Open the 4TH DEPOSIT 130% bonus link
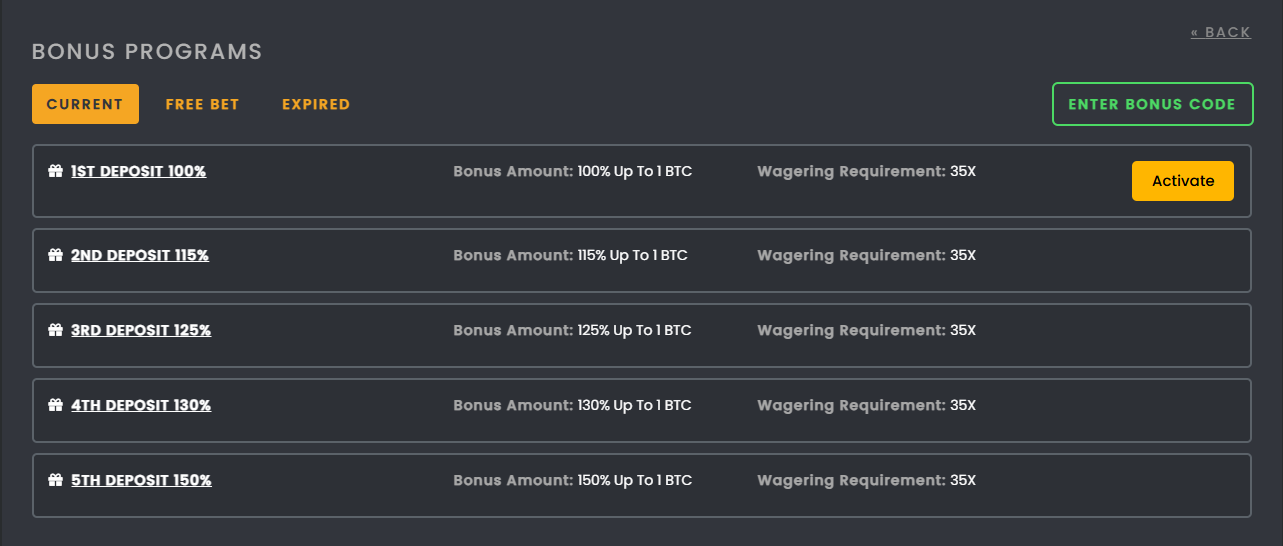This screenshot has width=1283, height=546. tap(141, 405)
